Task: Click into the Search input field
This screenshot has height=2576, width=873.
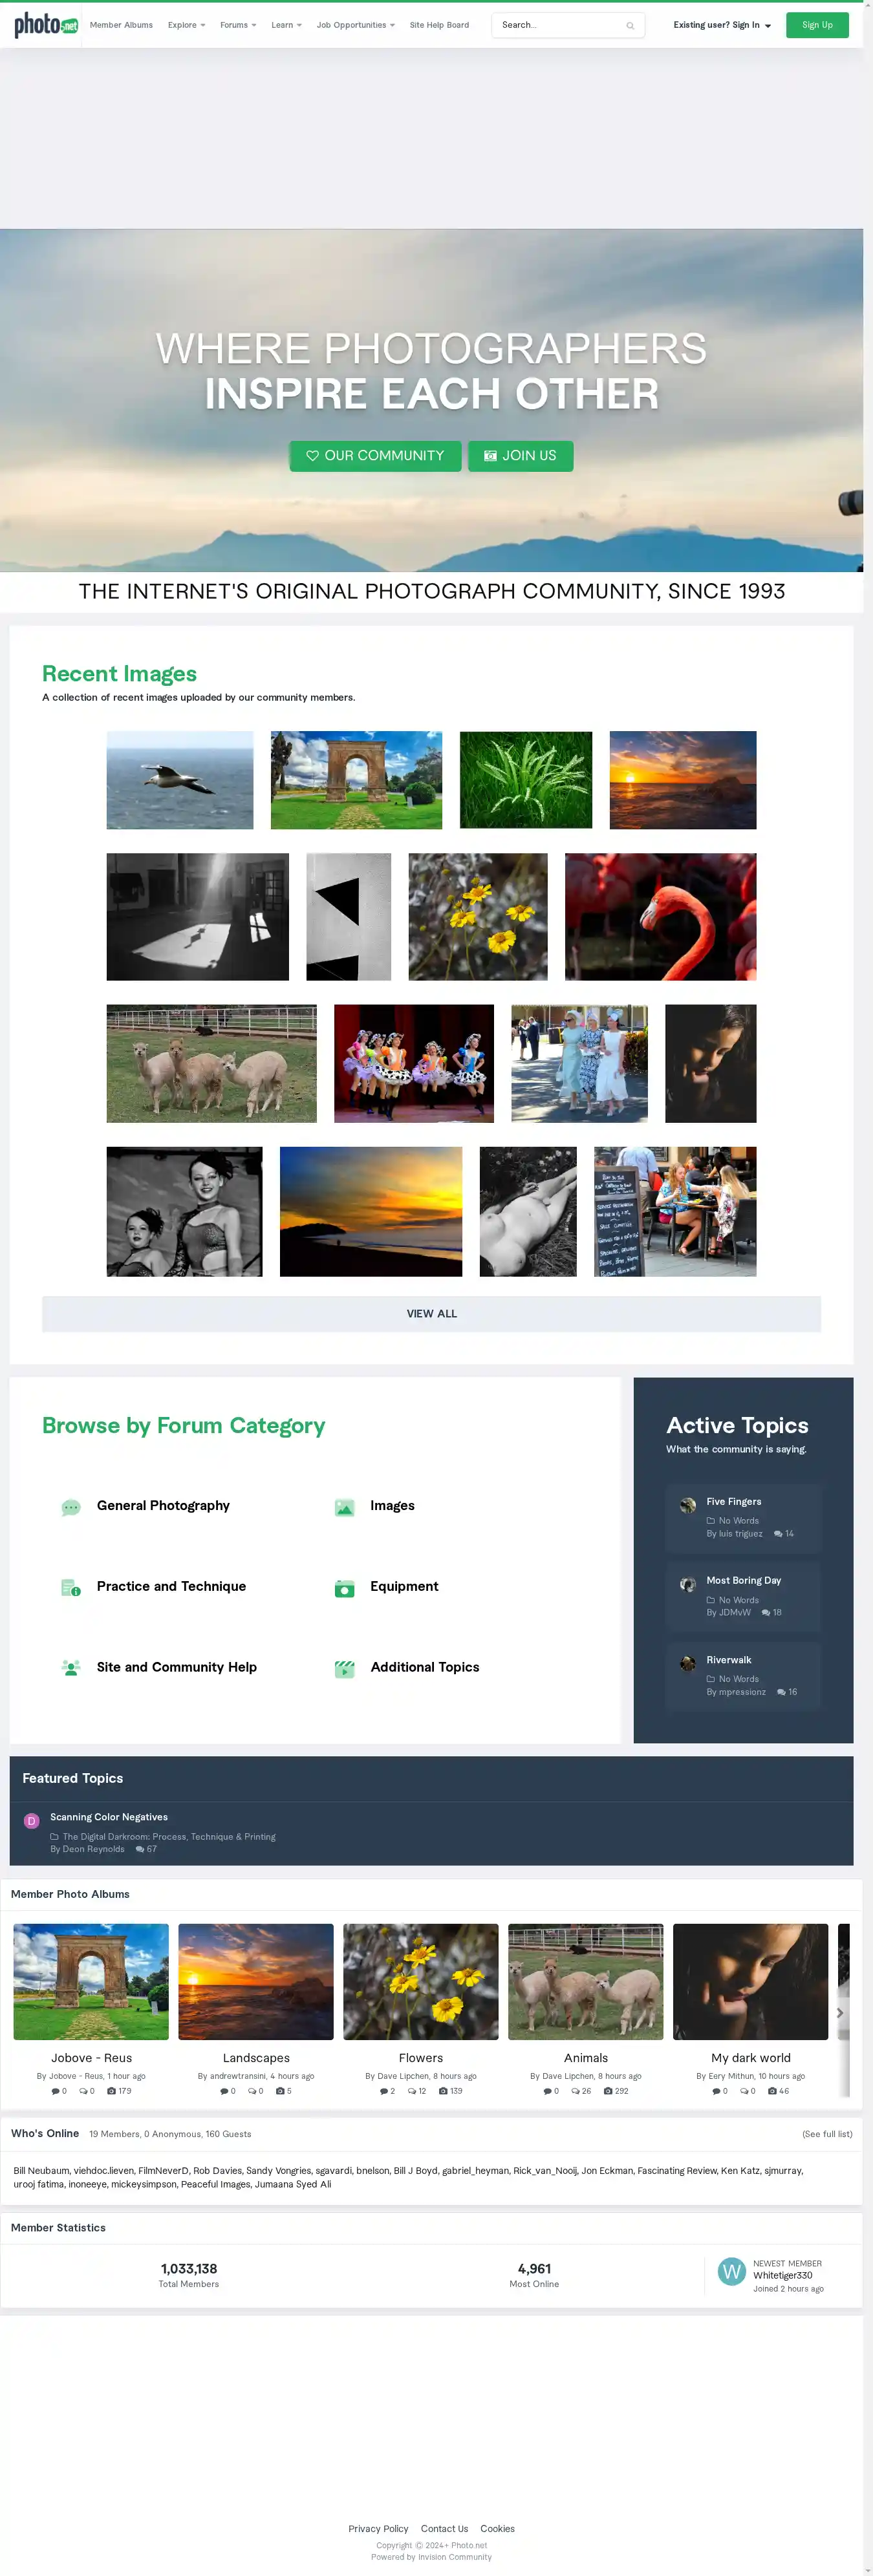Action: [x=560, y=25]
